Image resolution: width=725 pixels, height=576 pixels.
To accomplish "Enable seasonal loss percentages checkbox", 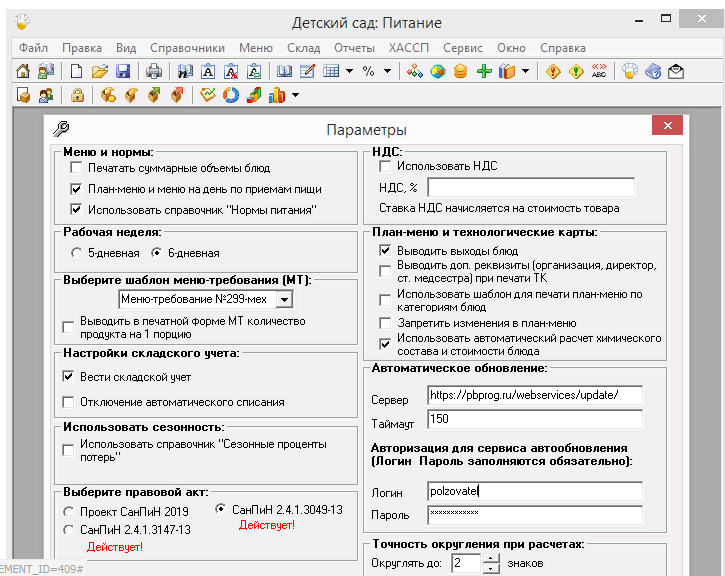I will point(68,450).
